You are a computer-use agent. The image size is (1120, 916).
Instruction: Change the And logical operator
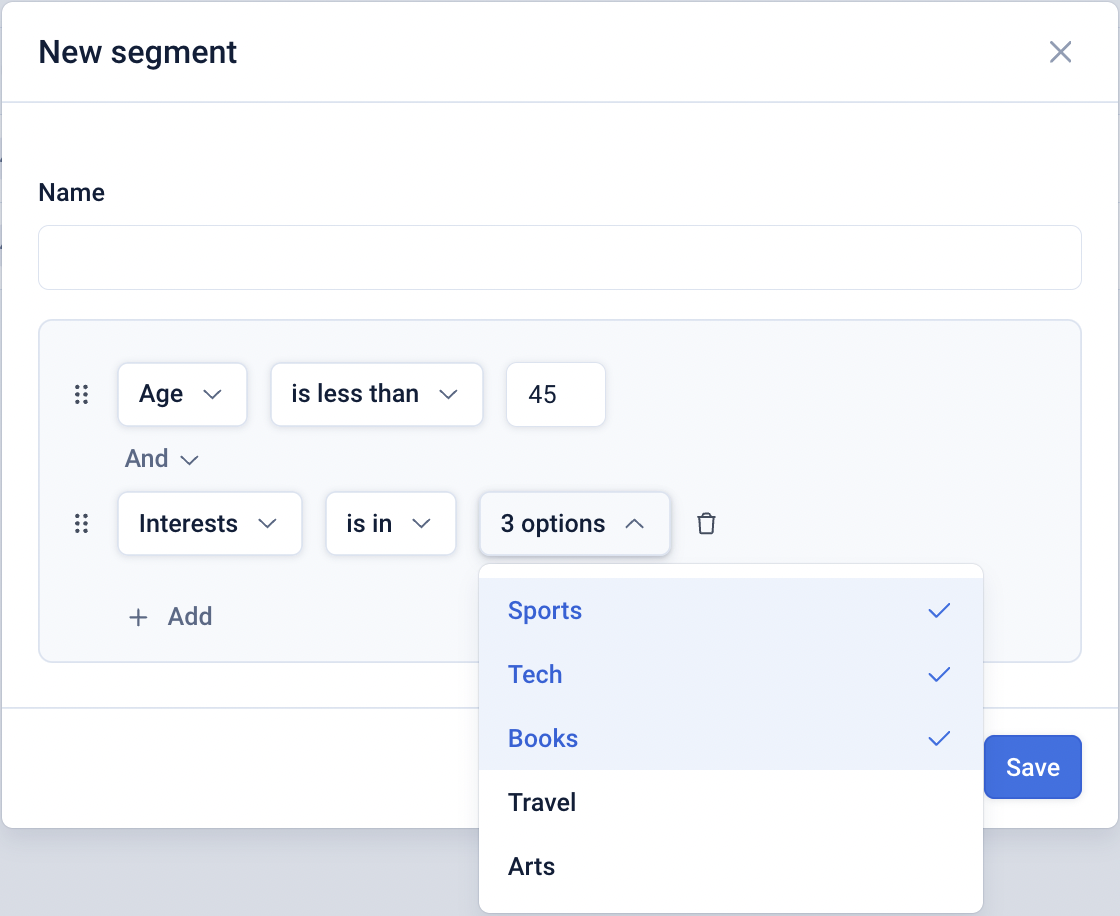[161, 459]
